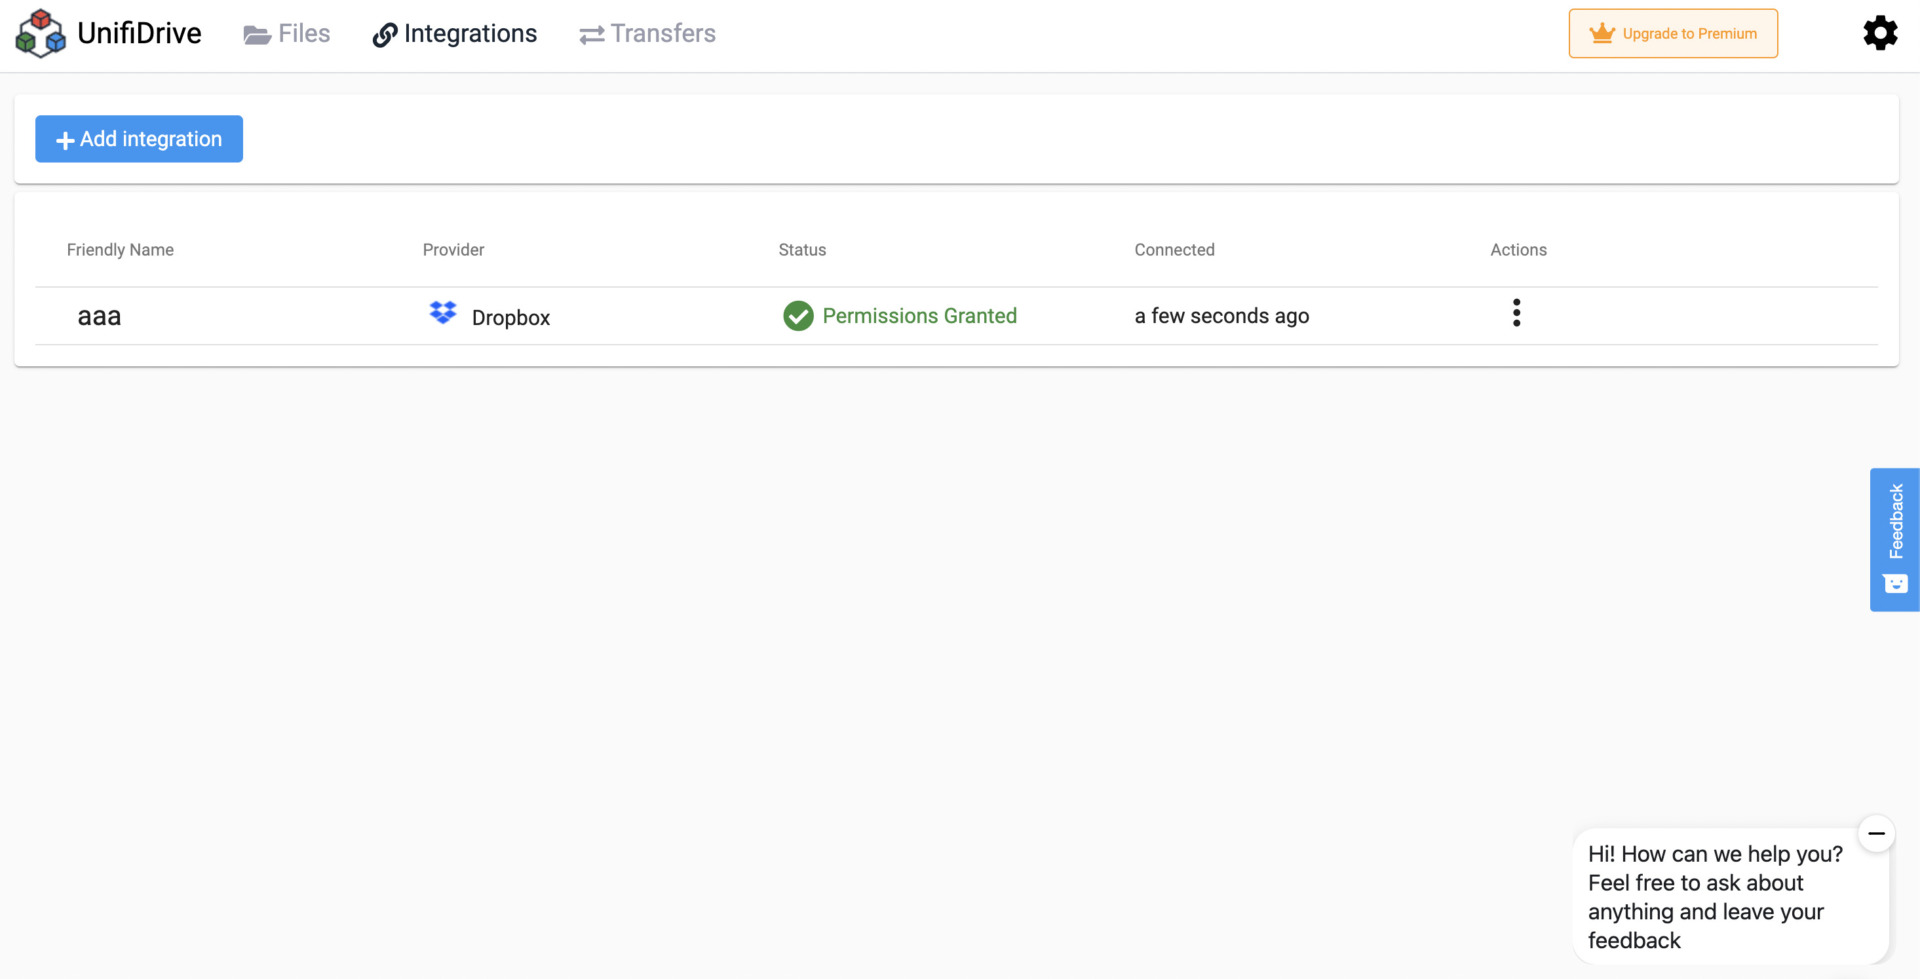Open the Feedback side panel
This screenshot has width=1920, height=979.
pos(1895,522)
